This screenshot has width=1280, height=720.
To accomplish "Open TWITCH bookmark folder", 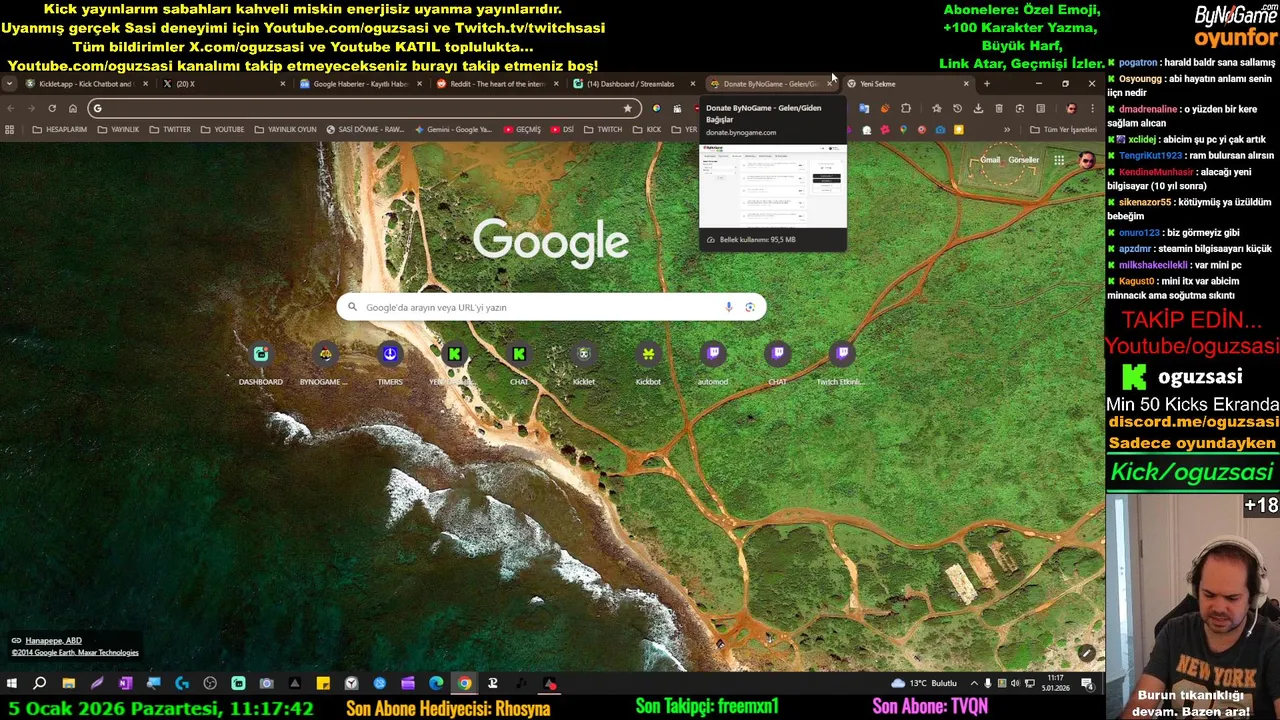I will coord(603,129).
